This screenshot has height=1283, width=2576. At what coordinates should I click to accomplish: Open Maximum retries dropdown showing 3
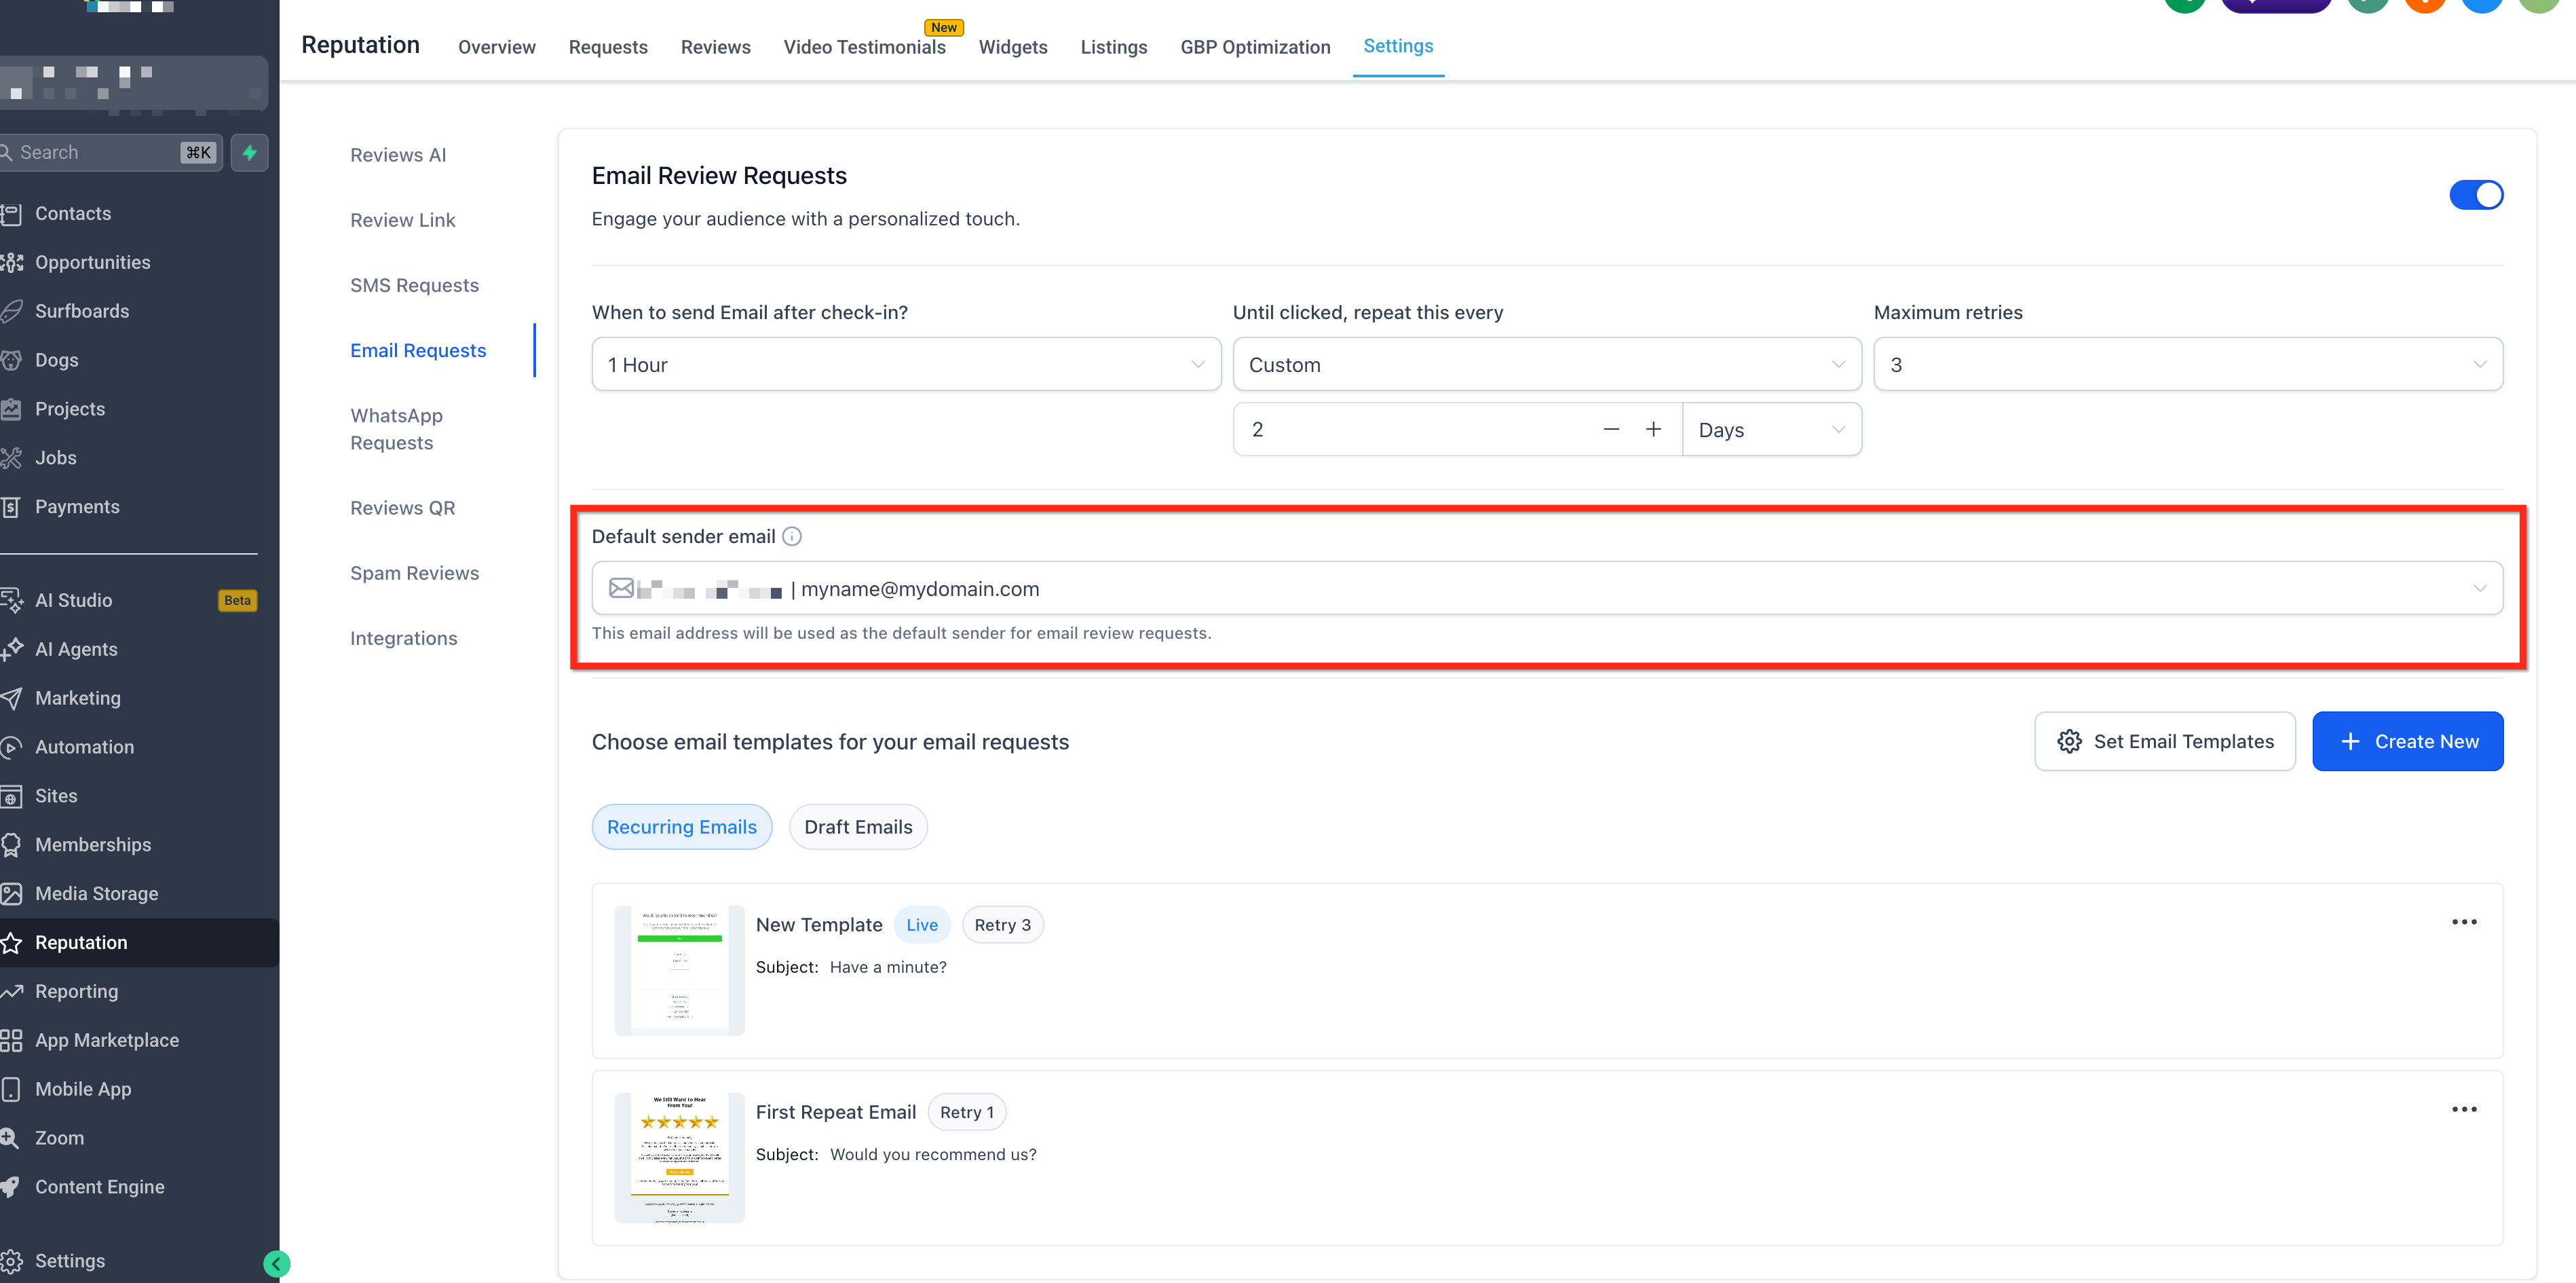click(2188, 365)
